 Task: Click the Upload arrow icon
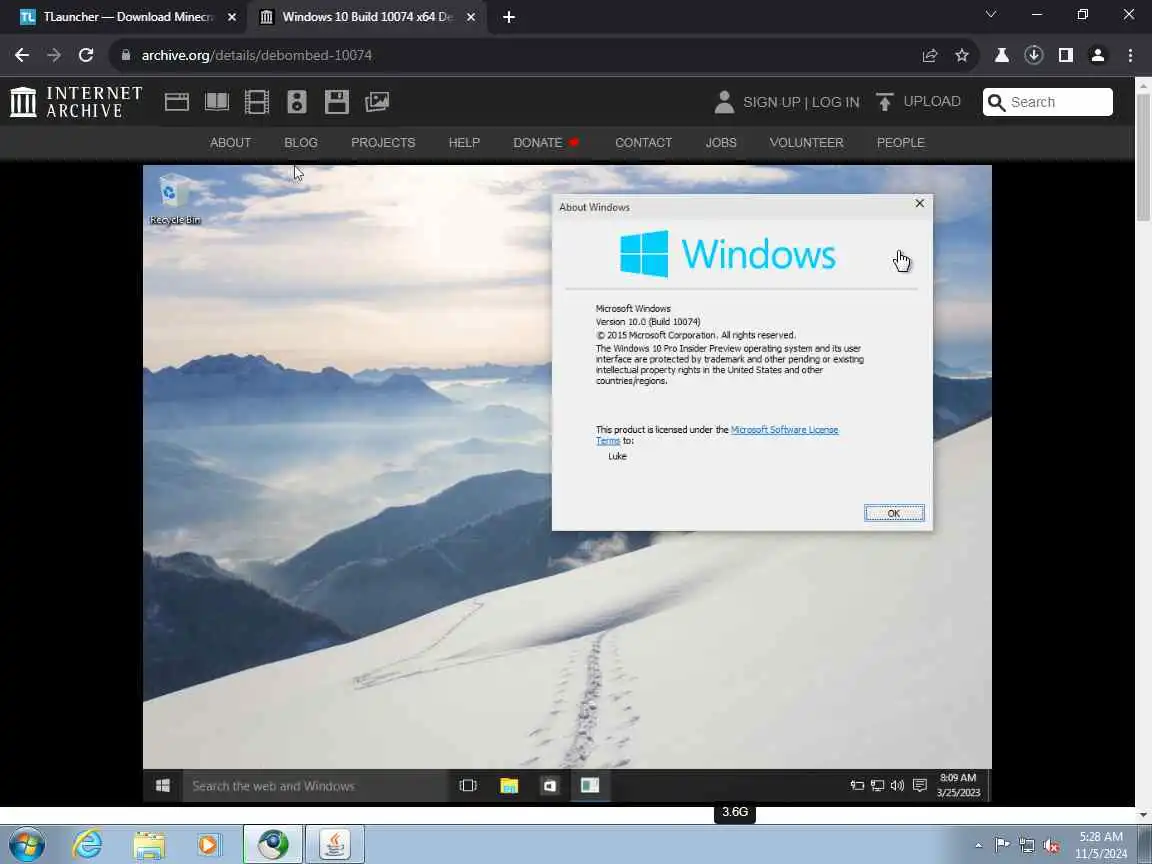tap(885, 101)
